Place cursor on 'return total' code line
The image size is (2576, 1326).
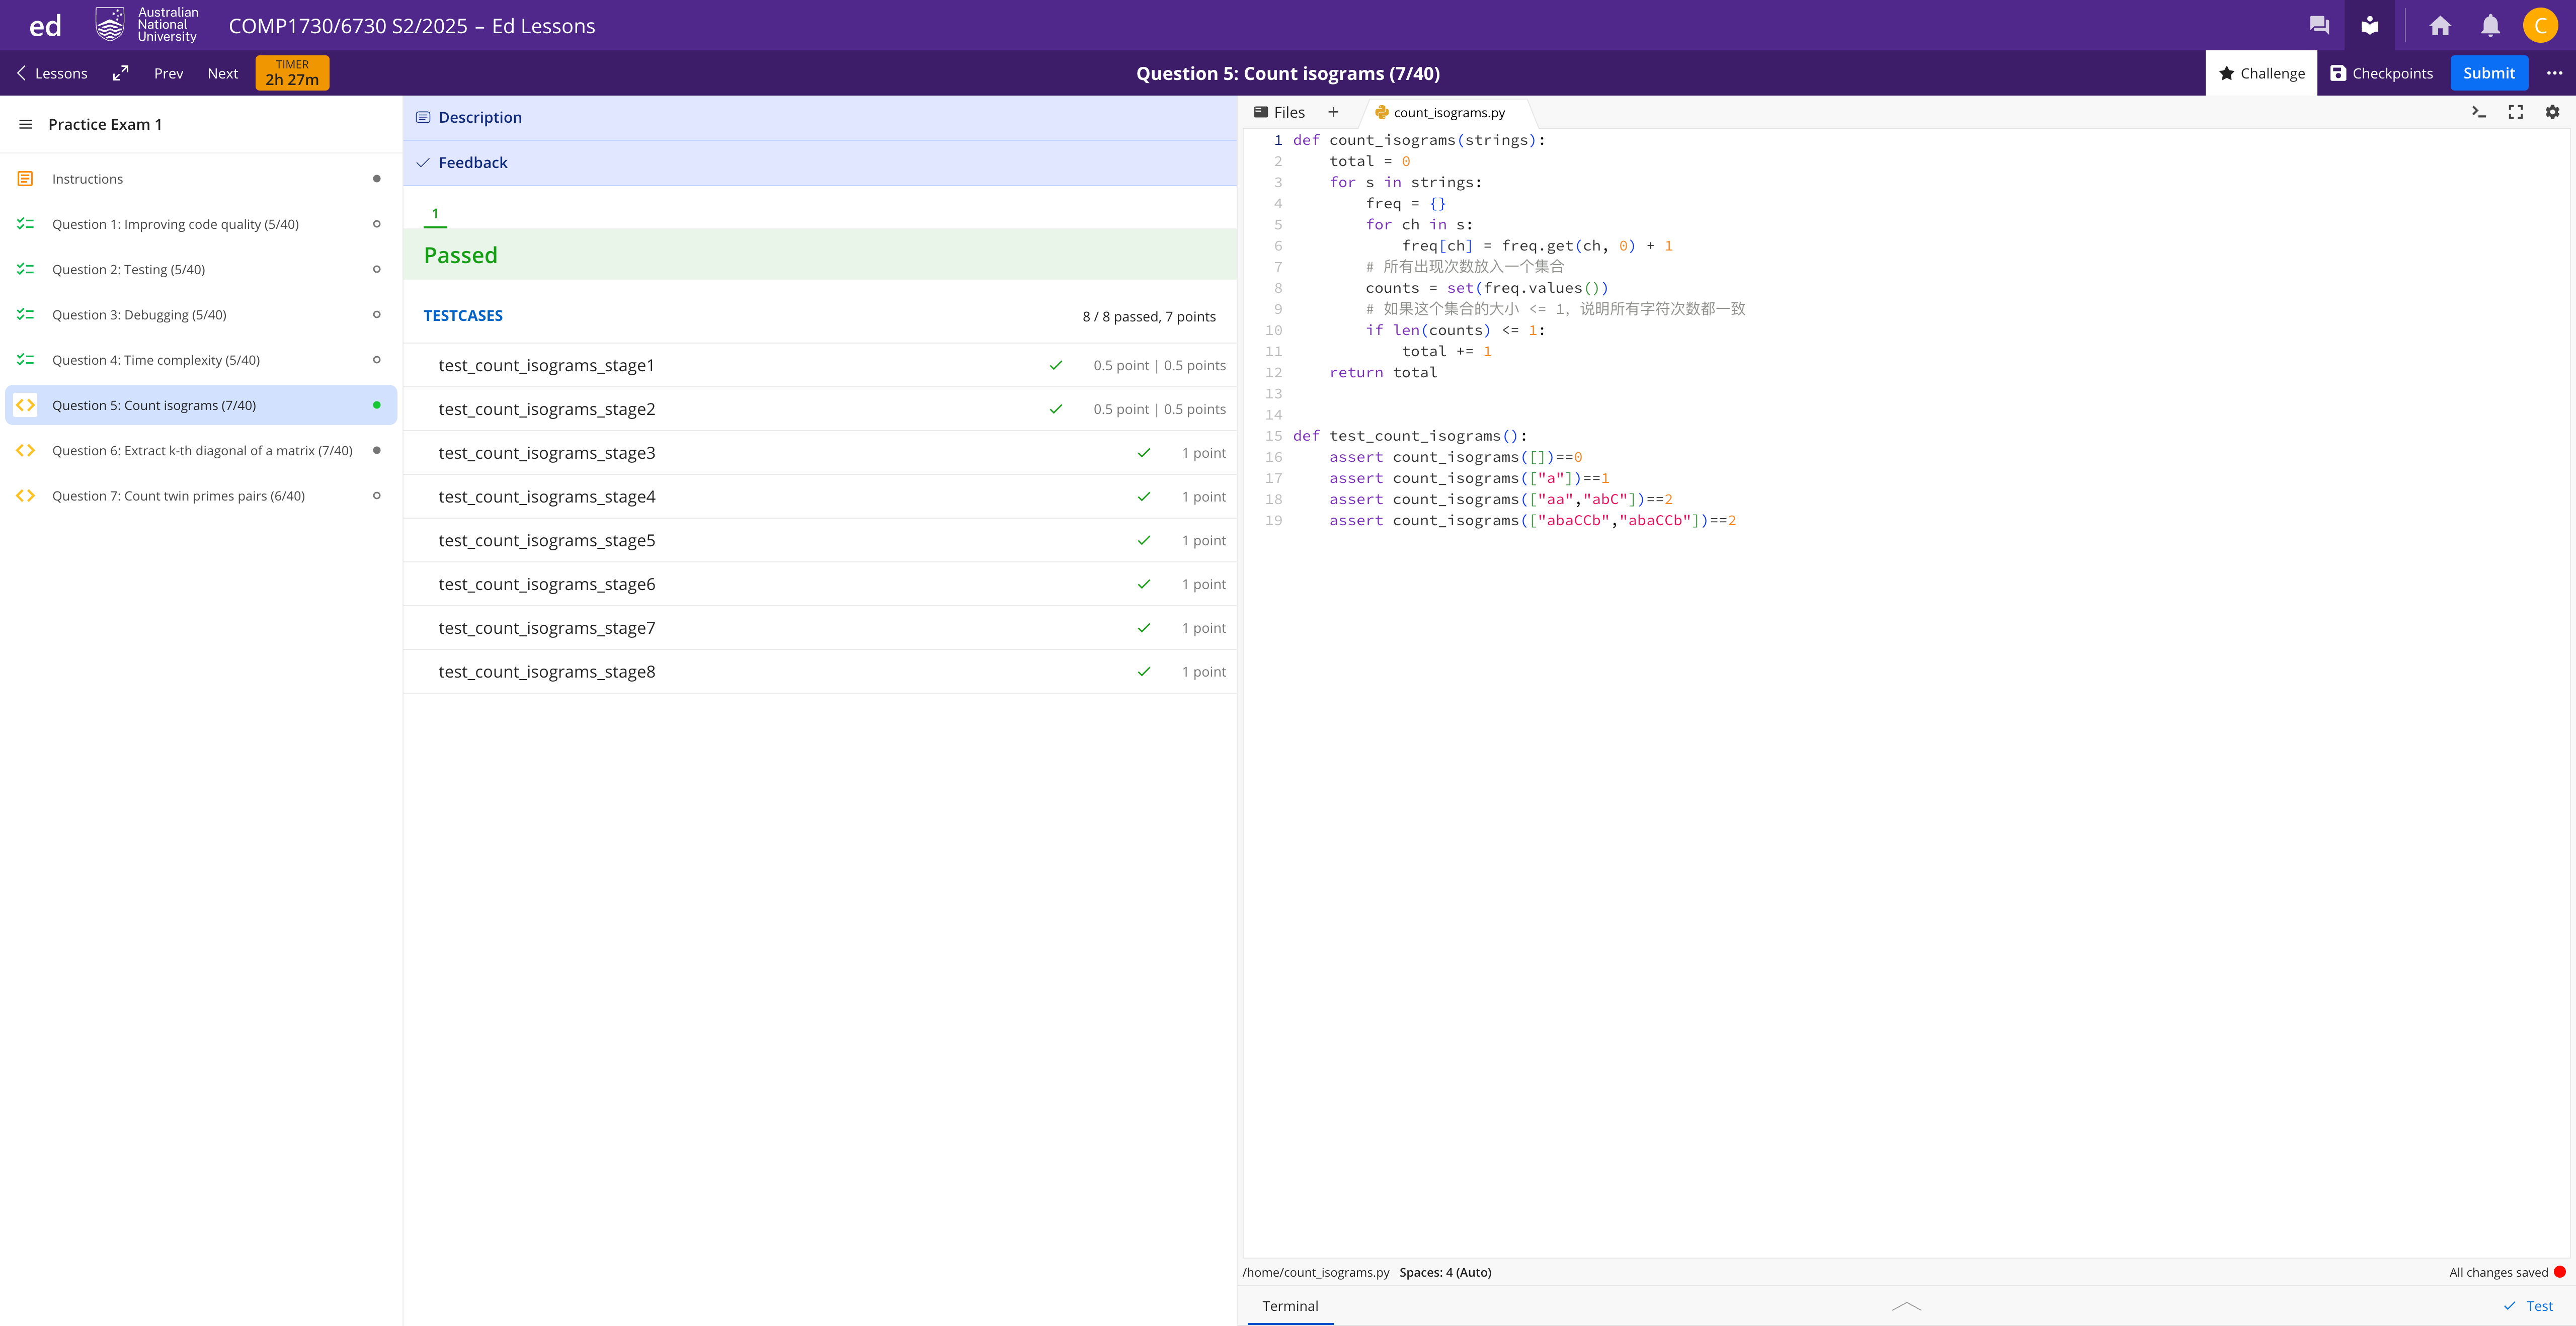tap(1383, 372)
